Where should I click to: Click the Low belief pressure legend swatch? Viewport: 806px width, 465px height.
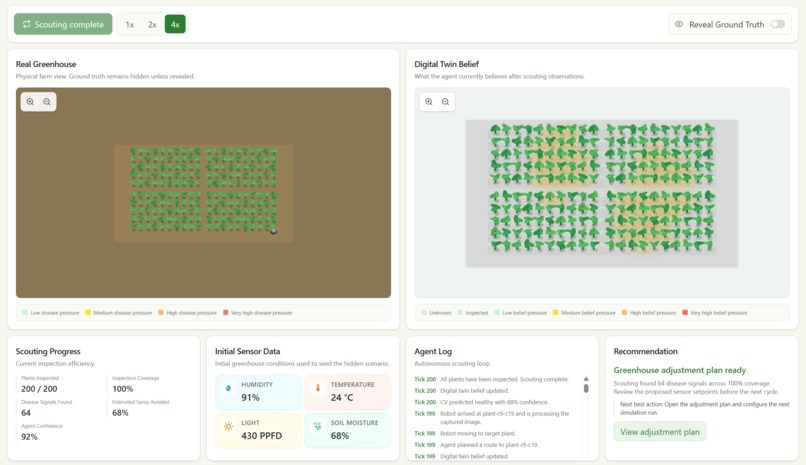[497, 312]
